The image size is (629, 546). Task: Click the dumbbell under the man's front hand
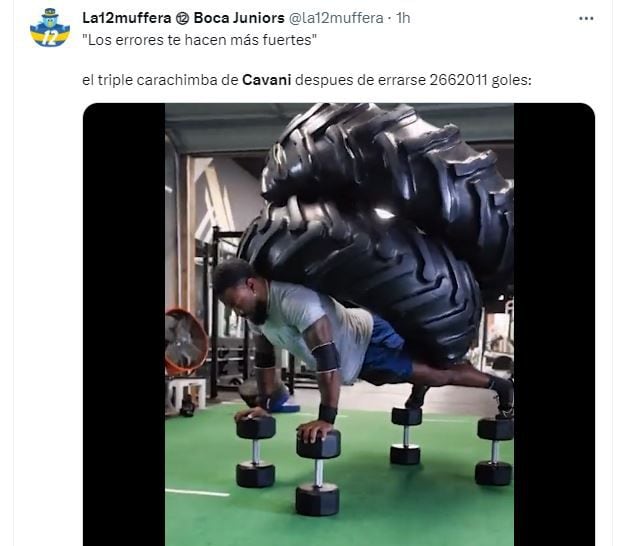pyautogui.click(x=318, y=473)
